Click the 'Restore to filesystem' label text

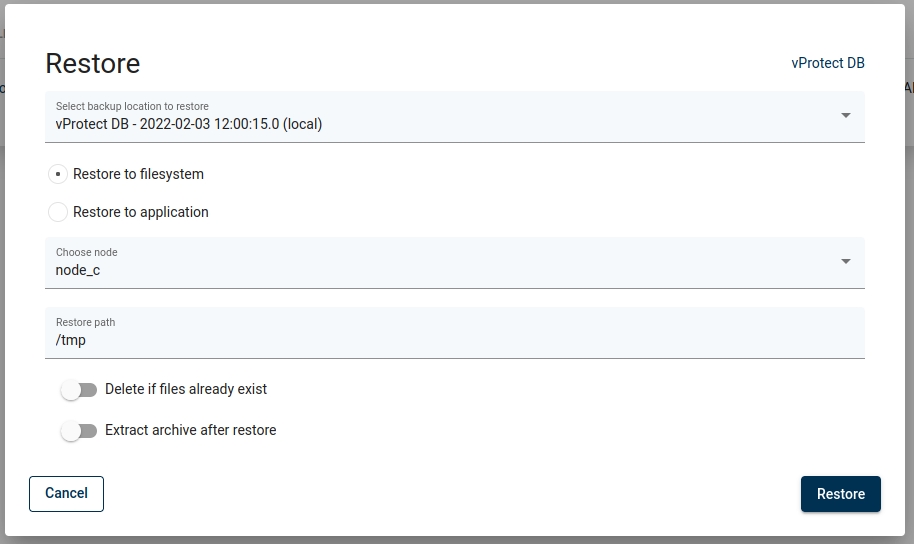pyautogui.click(x=138, y=174)
